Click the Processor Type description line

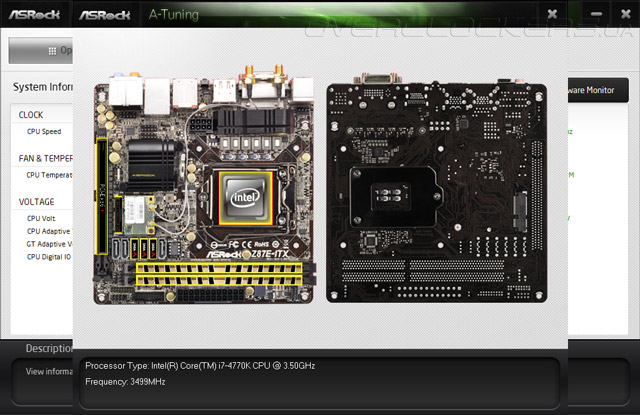tap(200, 366)
